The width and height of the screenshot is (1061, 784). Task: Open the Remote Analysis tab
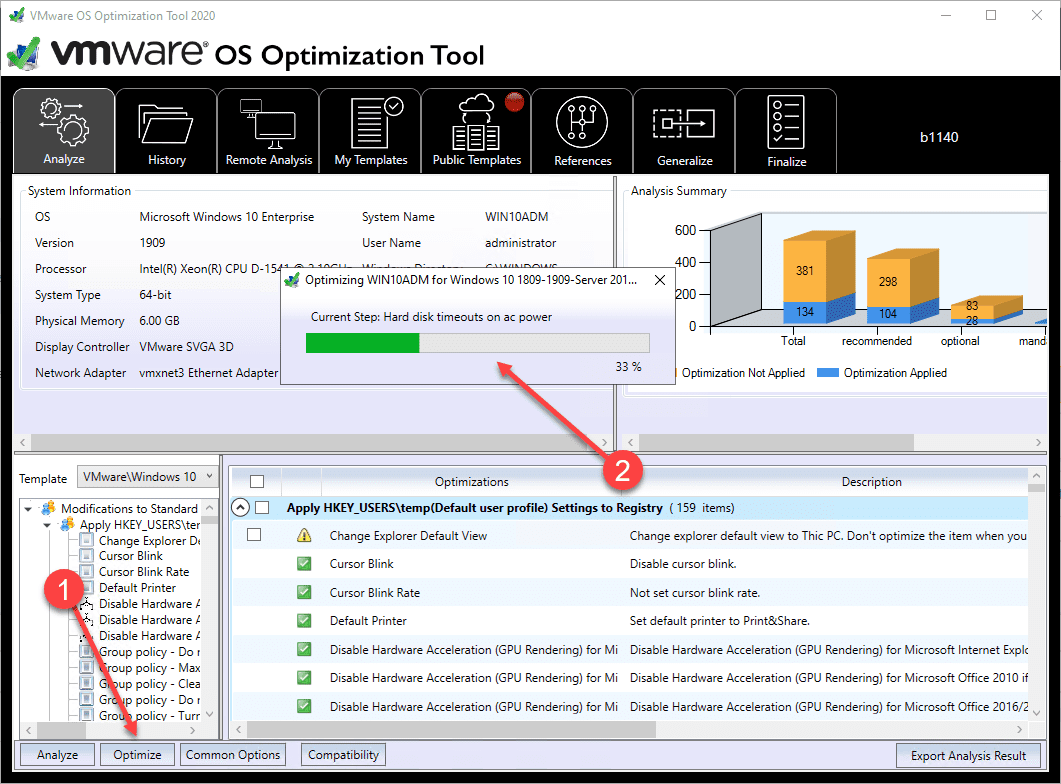269,131
